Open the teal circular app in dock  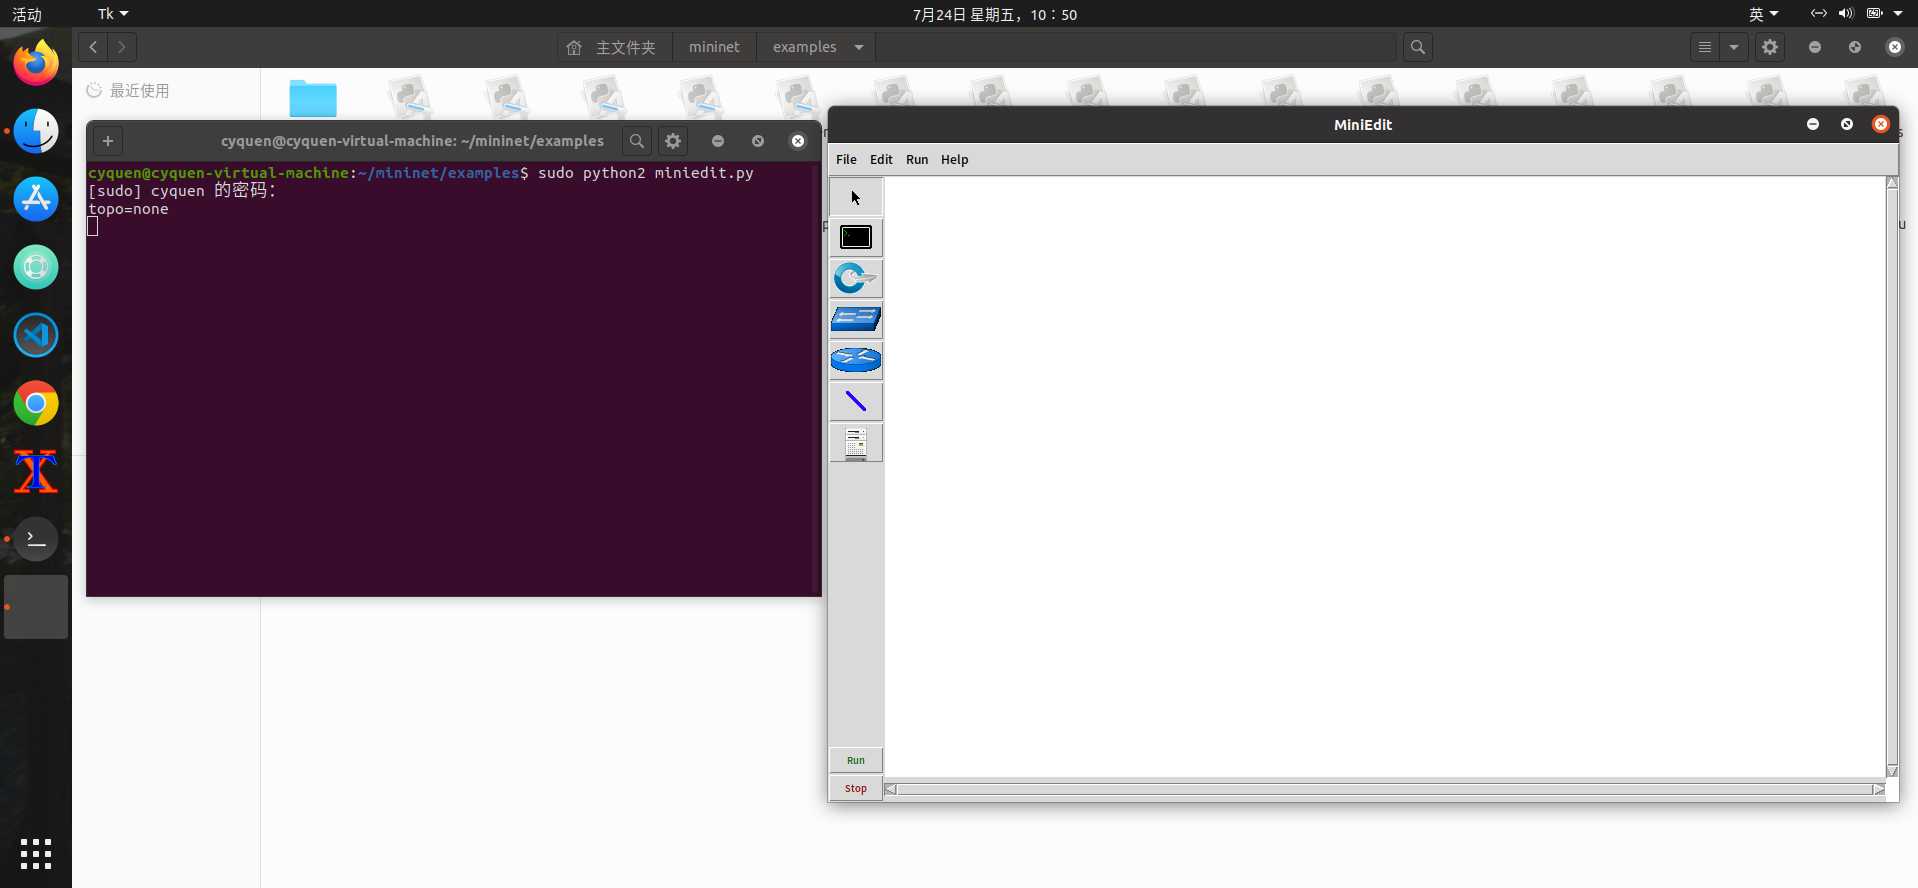36,267
